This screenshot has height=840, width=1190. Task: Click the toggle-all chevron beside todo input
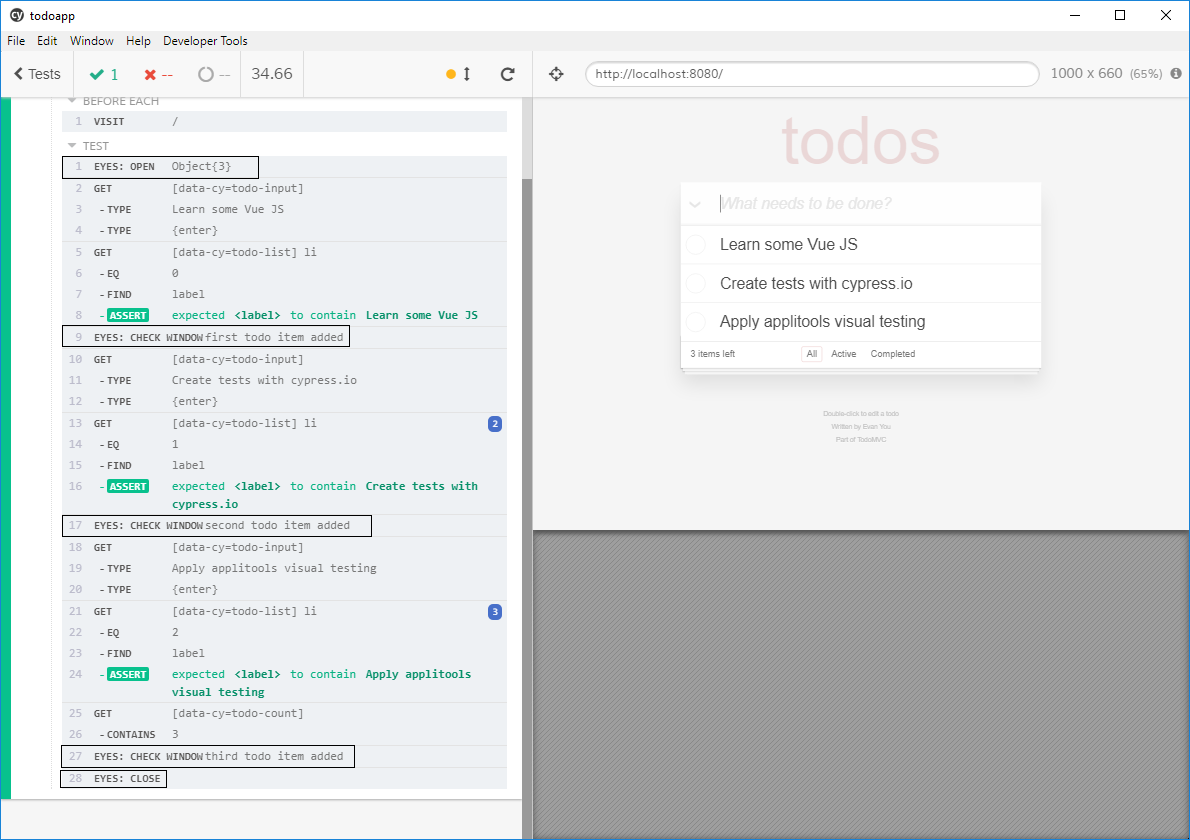tap(695, 204)
